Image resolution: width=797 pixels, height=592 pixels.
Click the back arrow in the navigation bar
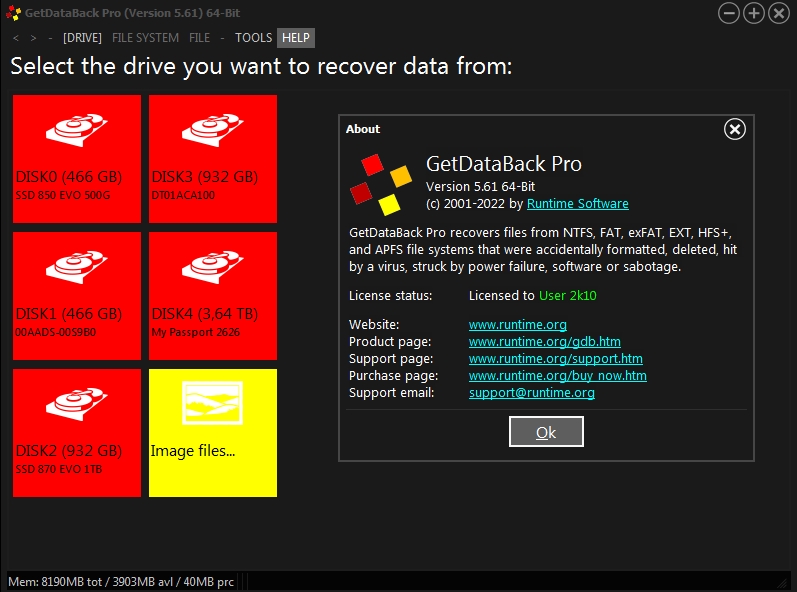click(x=16, y=38)
